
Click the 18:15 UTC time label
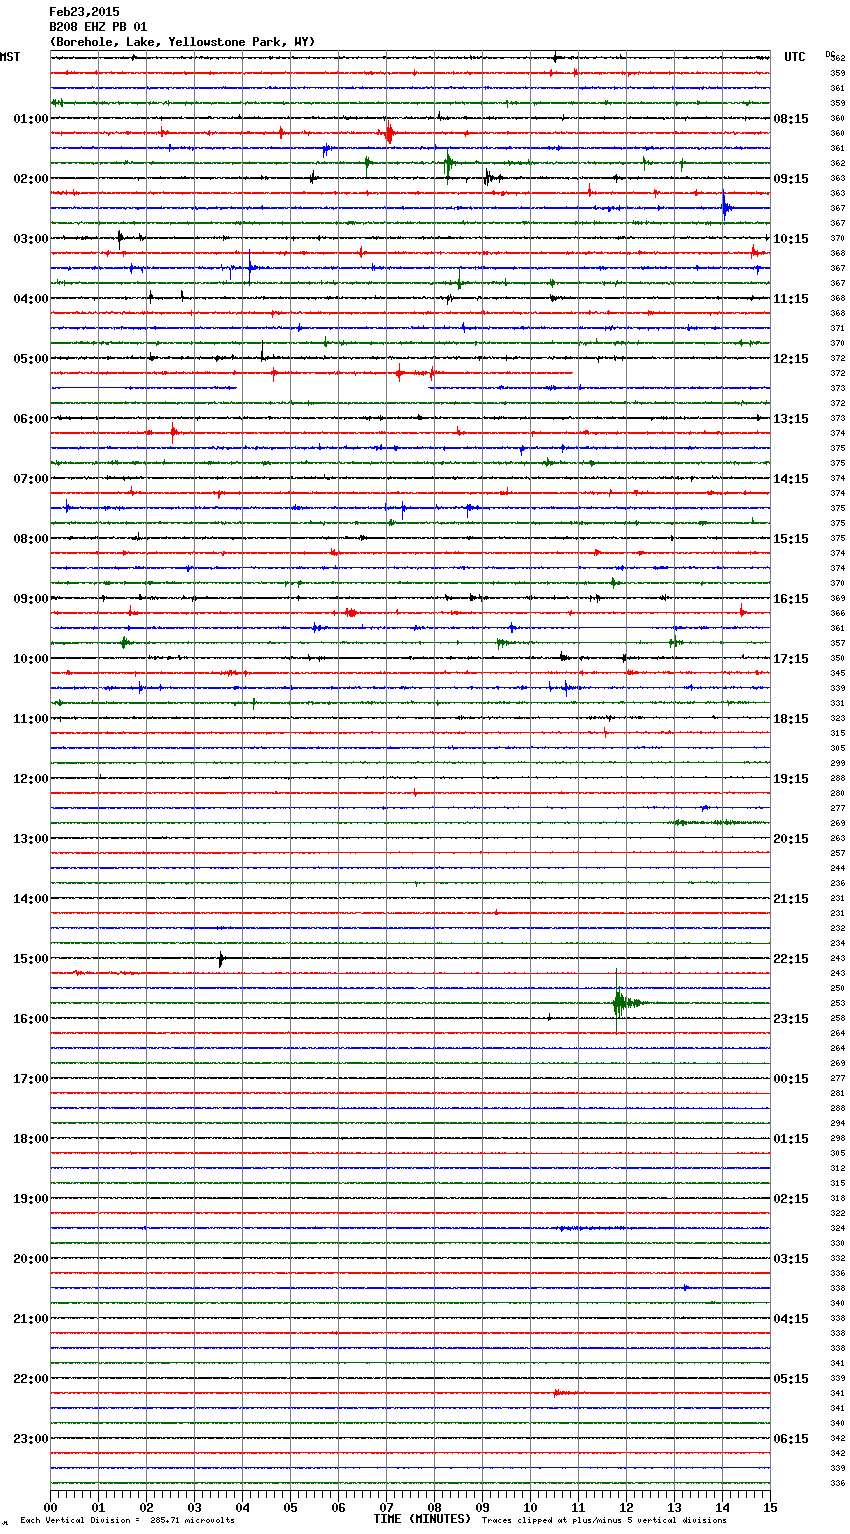tap(791, 719)
